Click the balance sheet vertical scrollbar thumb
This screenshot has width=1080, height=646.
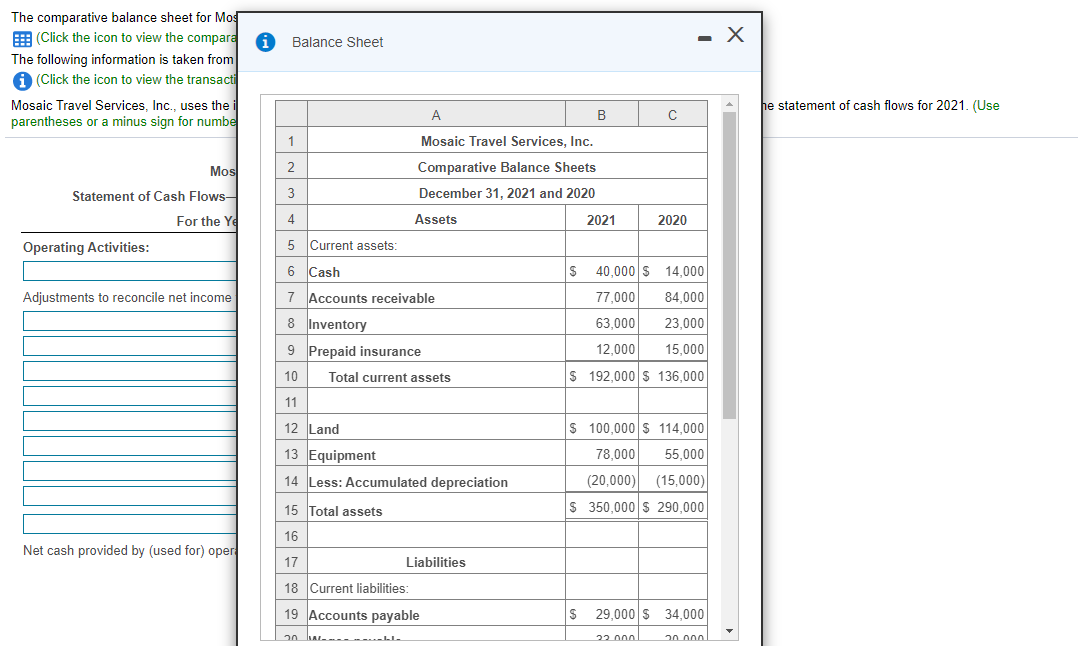(x=729, y=265)
